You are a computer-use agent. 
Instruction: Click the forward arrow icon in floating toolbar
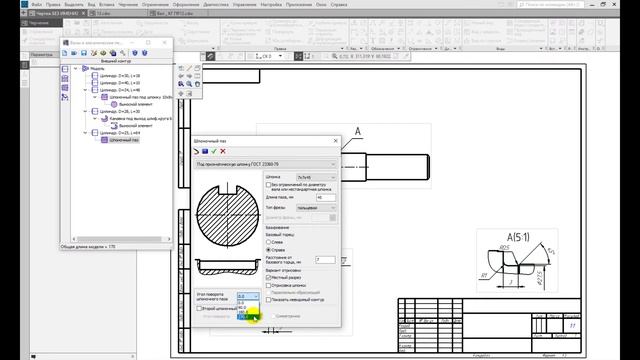189,76
